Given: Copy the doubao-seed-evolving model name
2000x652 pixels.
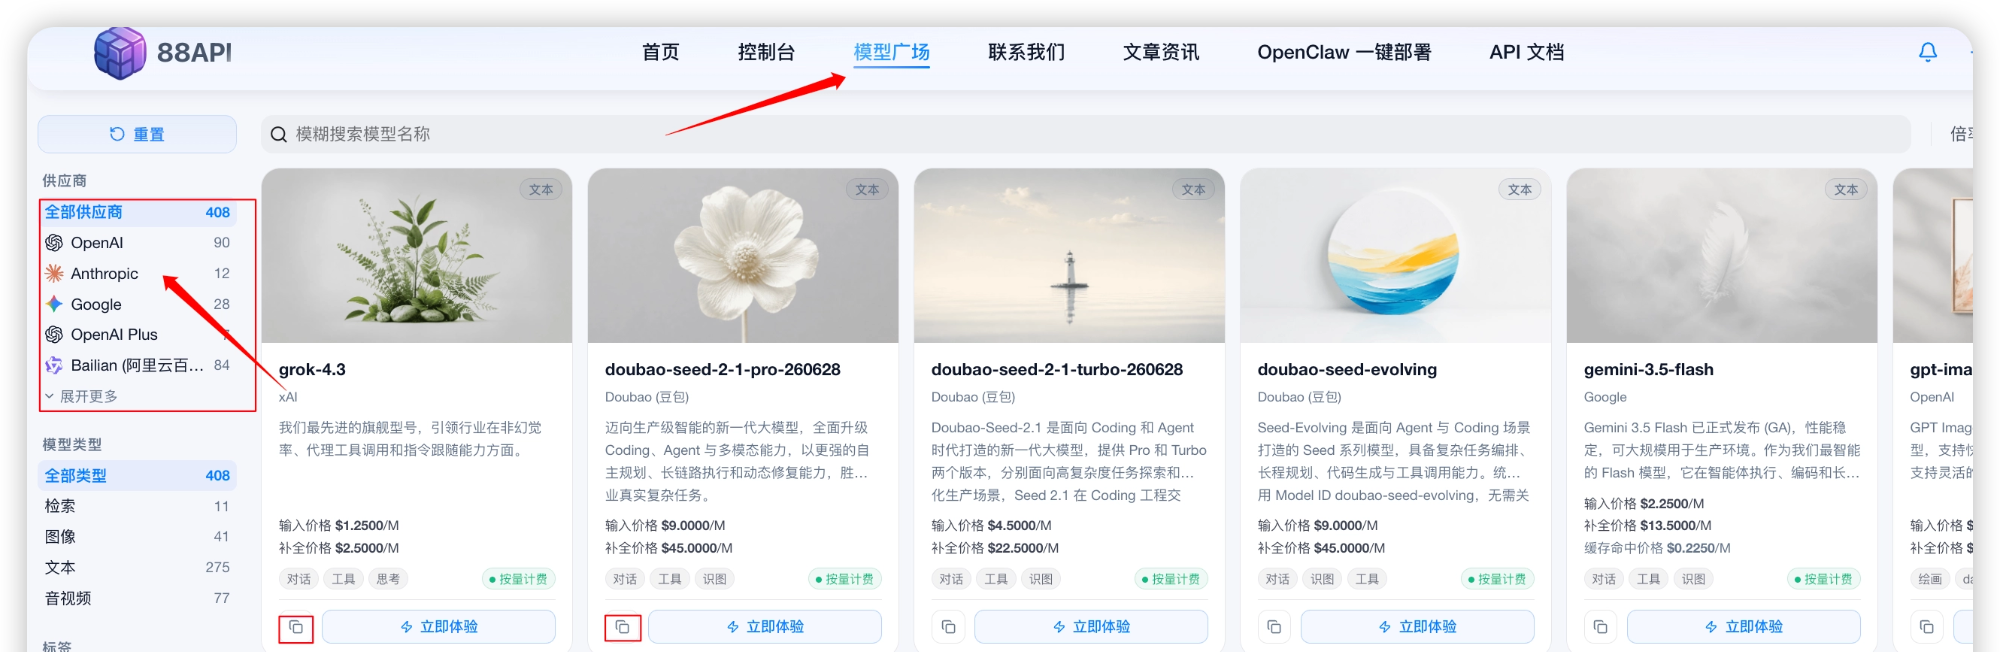Looking at the screenshot, I should pos(1274,627).
